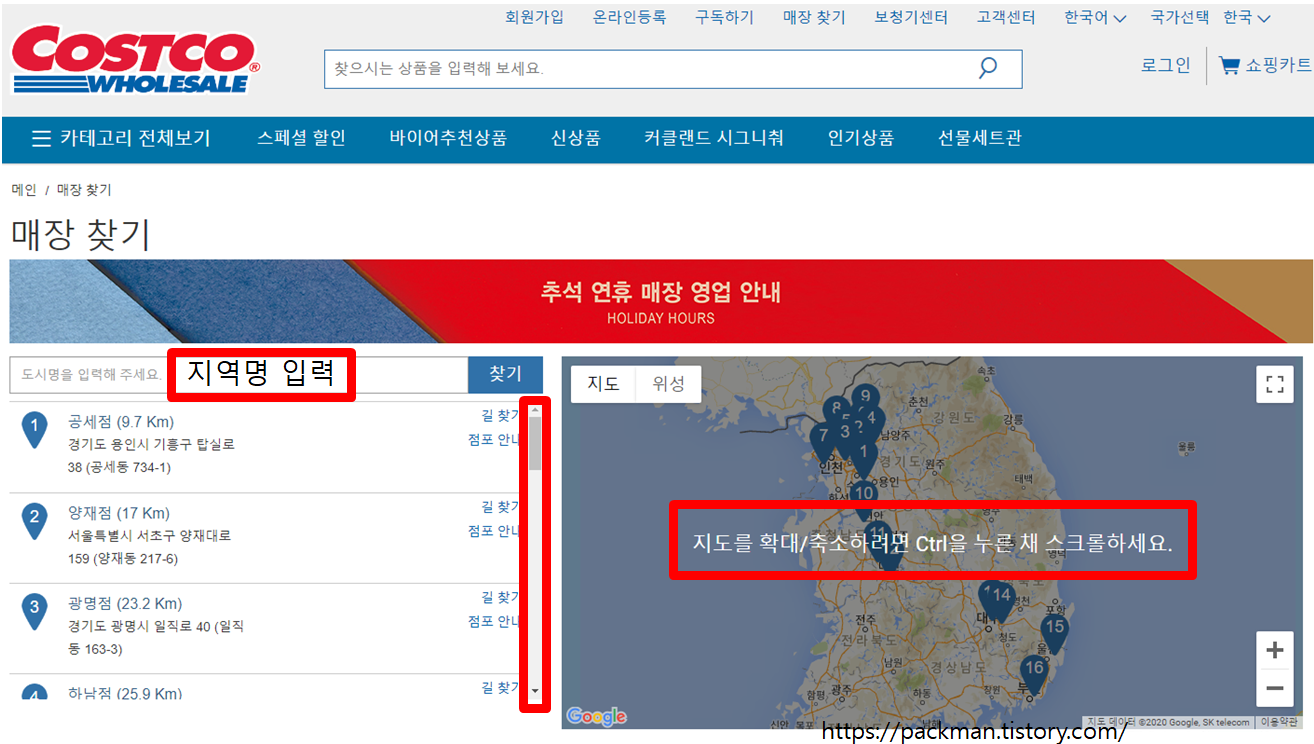Click 점포 안내 for 광명점
Viewport: 1314px width, 744px height.
pyautogui.click(x=494, y=621)
